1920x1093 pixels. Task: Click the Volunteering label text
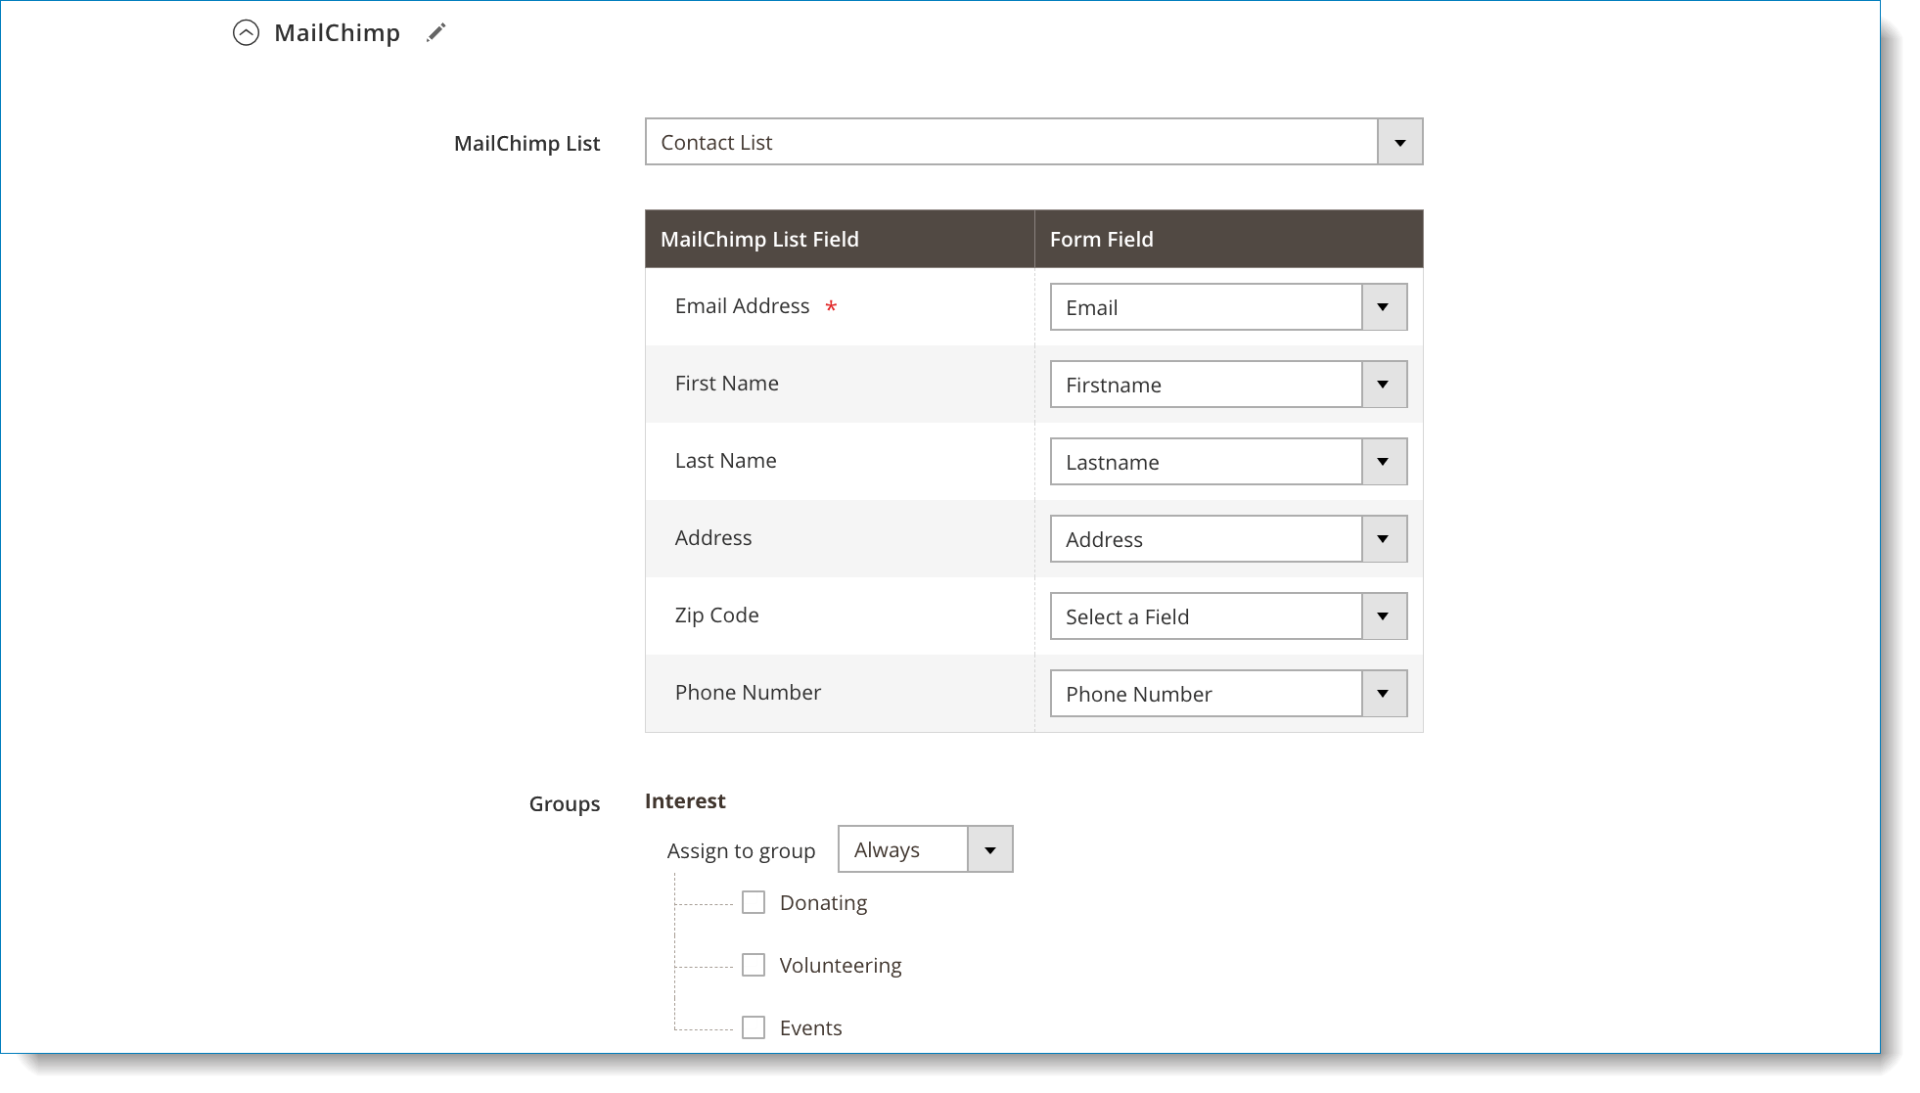pyautogui.click(x=840, y=966)
